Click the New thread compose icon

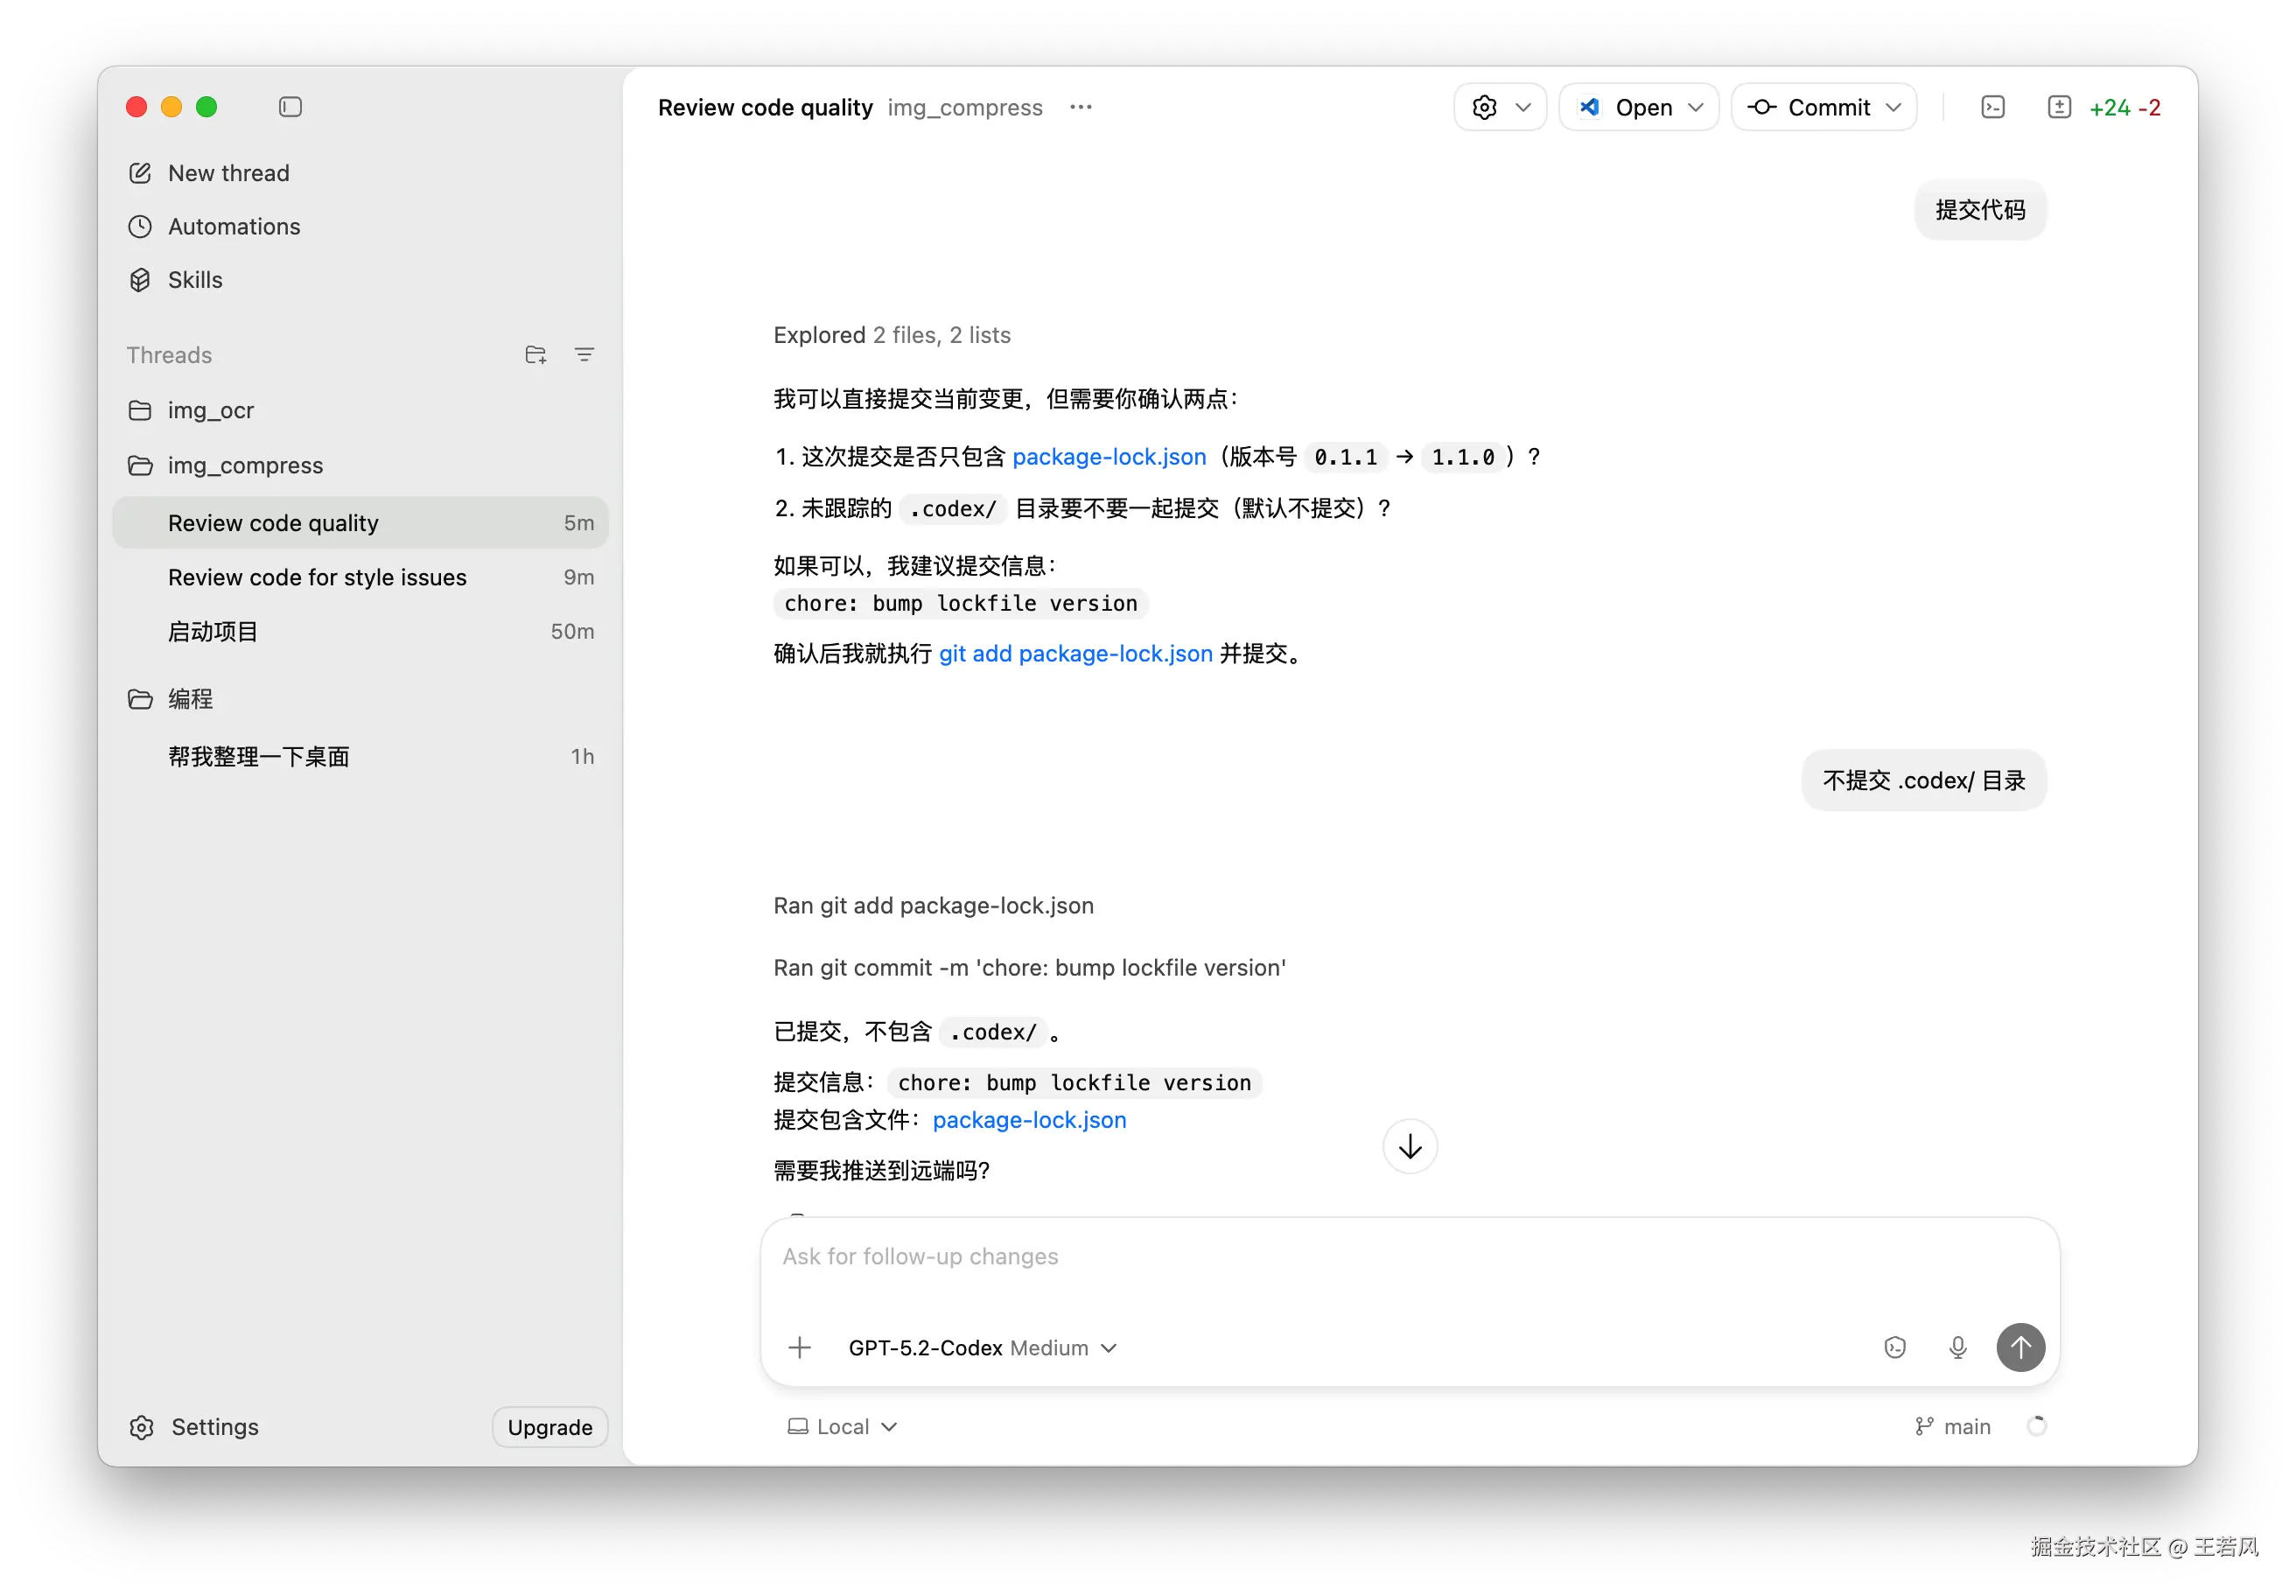[140, 173]
